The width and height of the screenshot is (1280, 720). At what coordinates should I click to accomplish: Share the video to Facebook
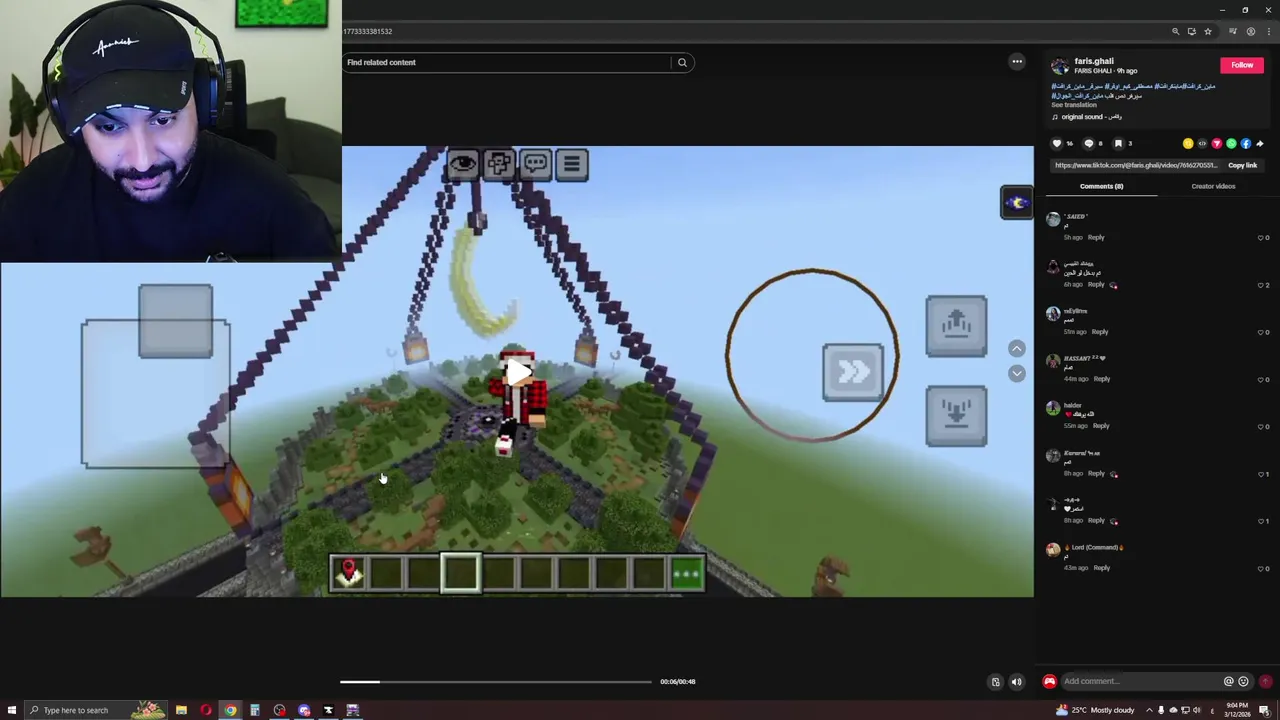click(1245, 143)
